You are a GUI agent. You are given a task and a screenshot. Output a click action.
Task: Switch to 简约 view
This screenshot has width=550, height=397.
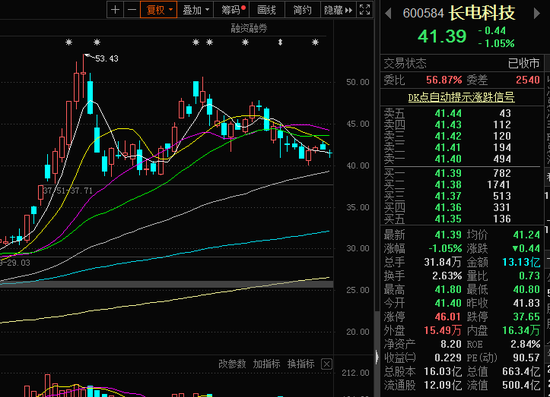[x=302, y=10]
